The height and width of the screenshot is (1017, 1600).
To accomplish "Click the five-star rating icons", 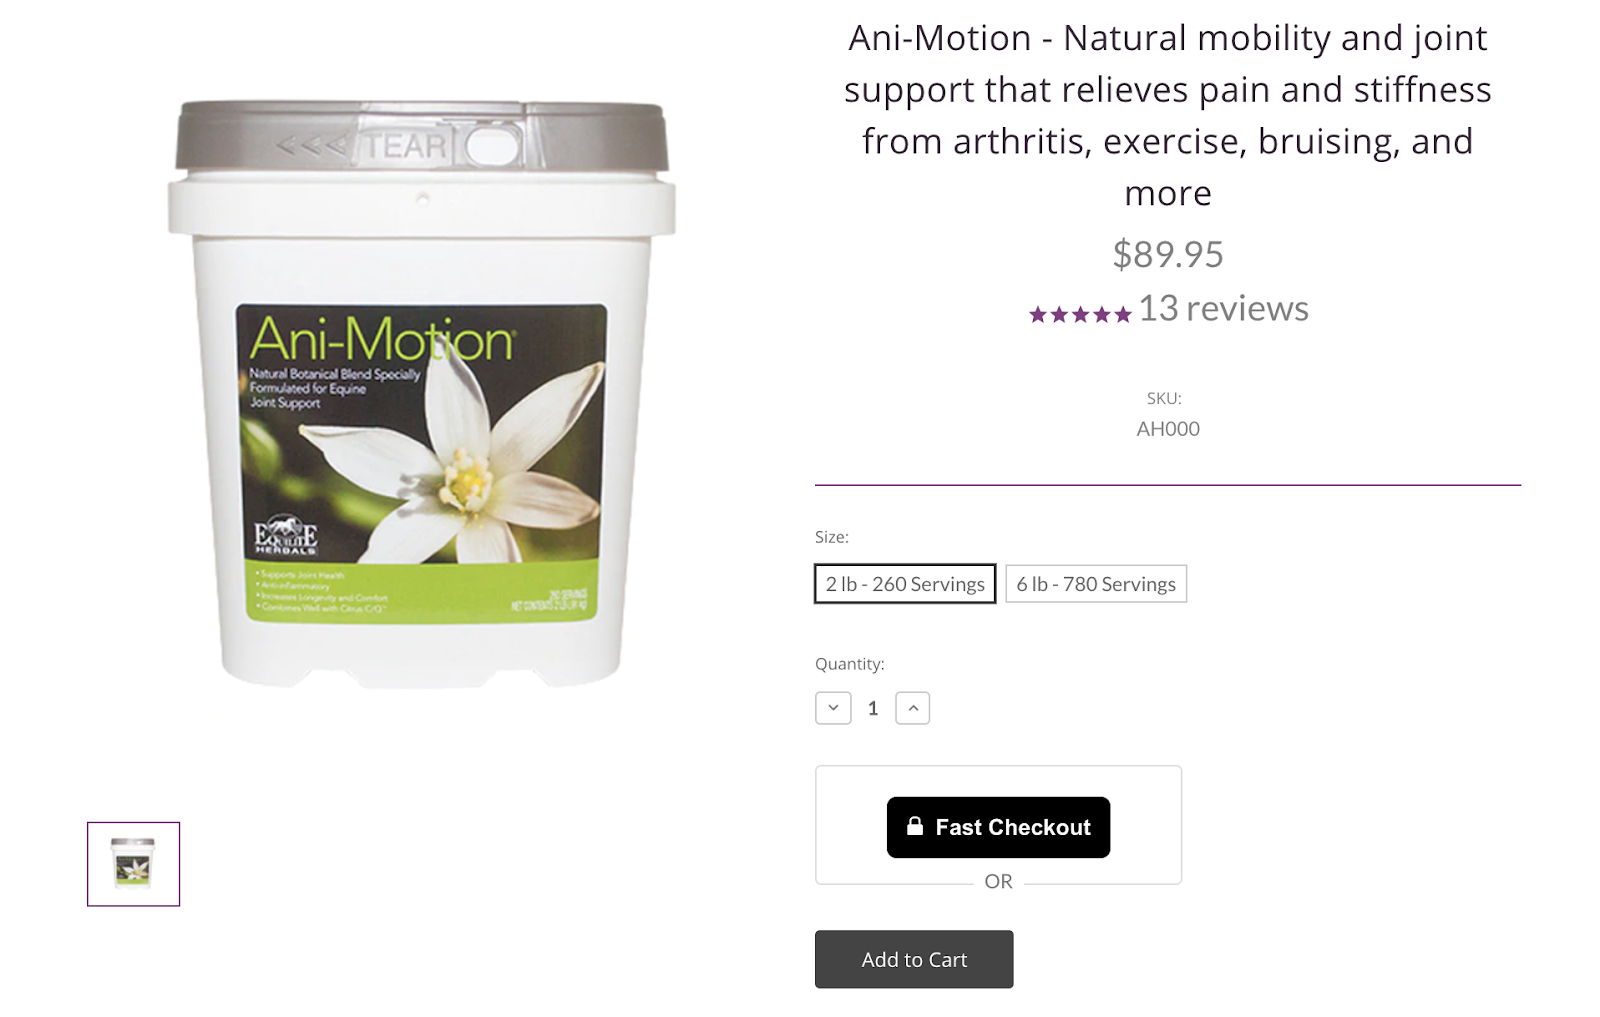I will point(1080,315).
